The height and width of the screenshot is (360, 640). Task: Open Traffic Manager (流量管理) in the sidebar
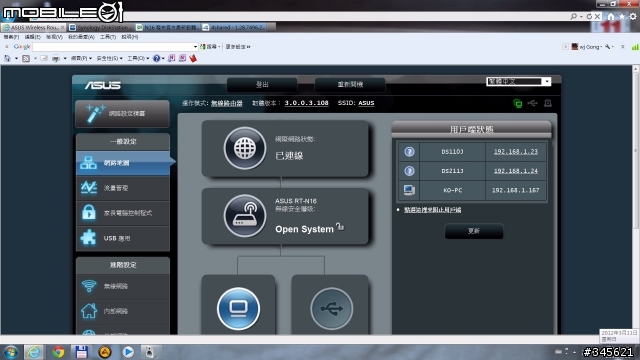click(122, 188)
